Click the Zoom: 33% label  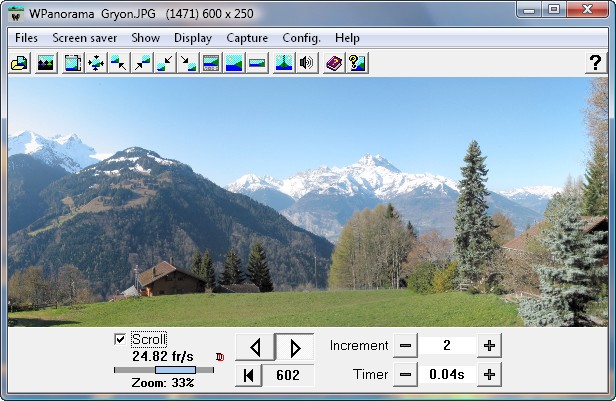point(163,383)
